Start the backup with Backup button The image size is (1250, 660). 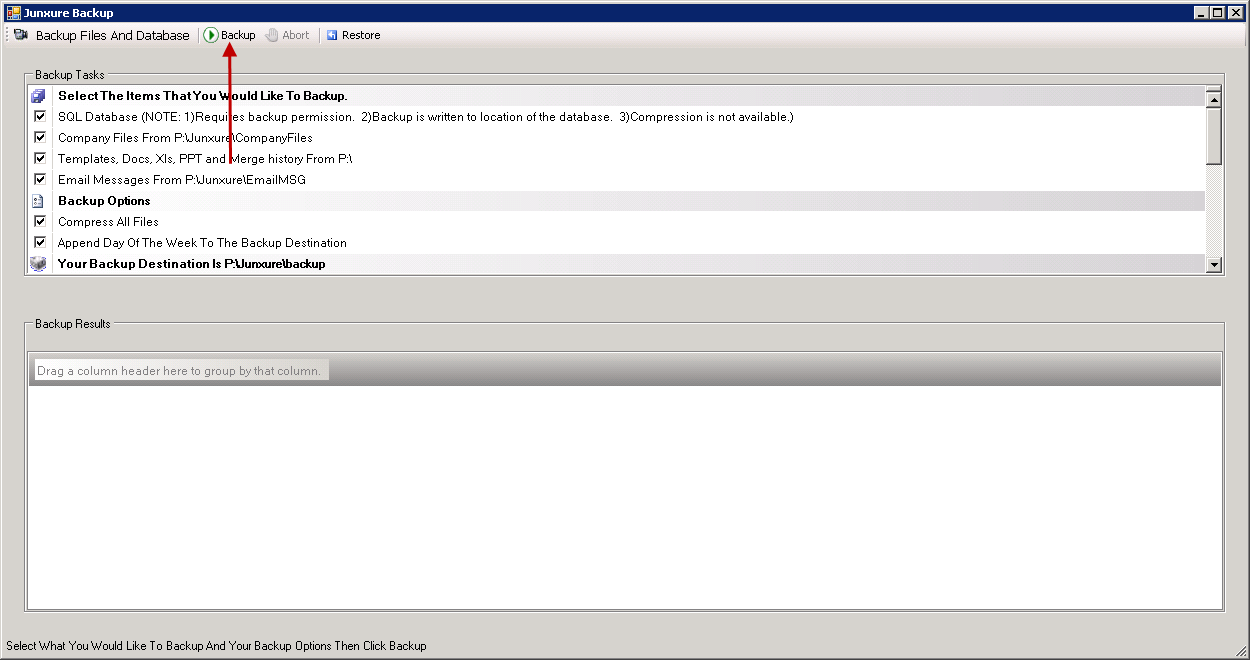[230, 35]
